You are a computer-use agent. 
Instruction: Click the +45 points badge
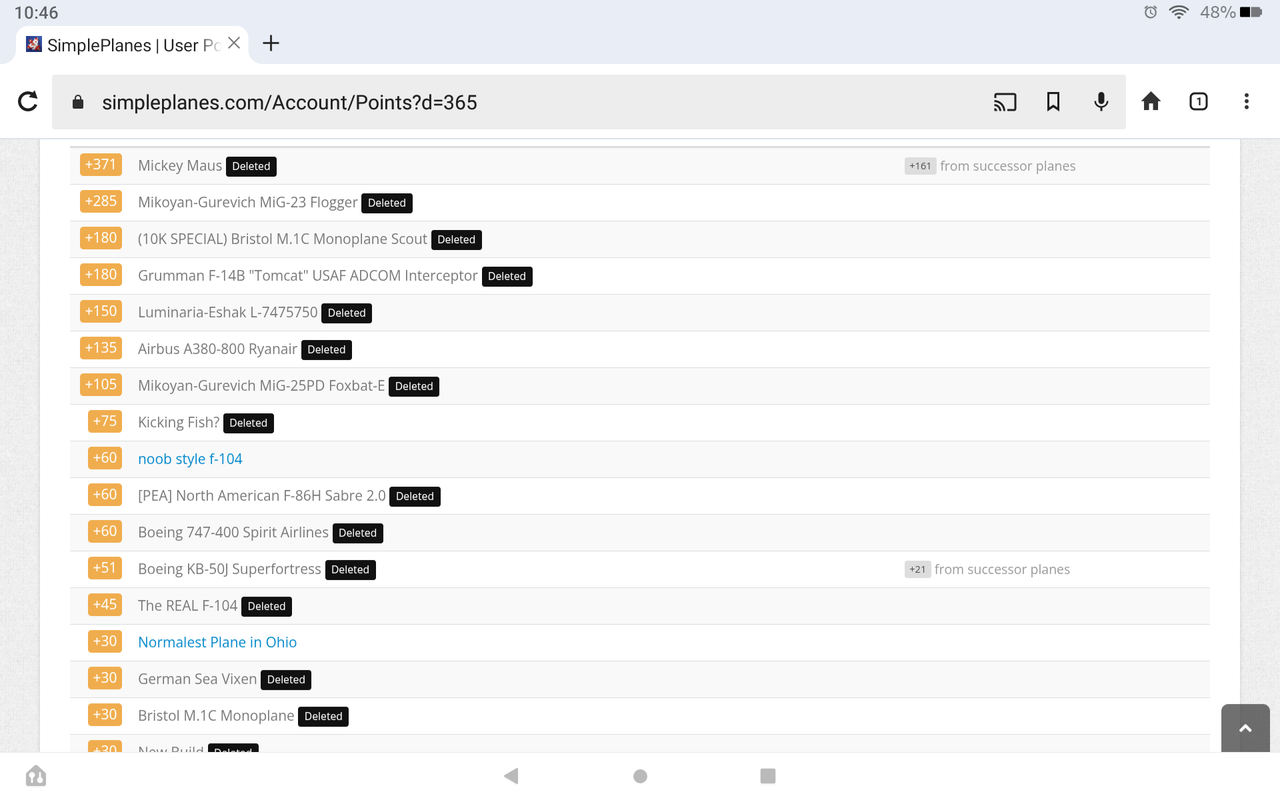105,604
